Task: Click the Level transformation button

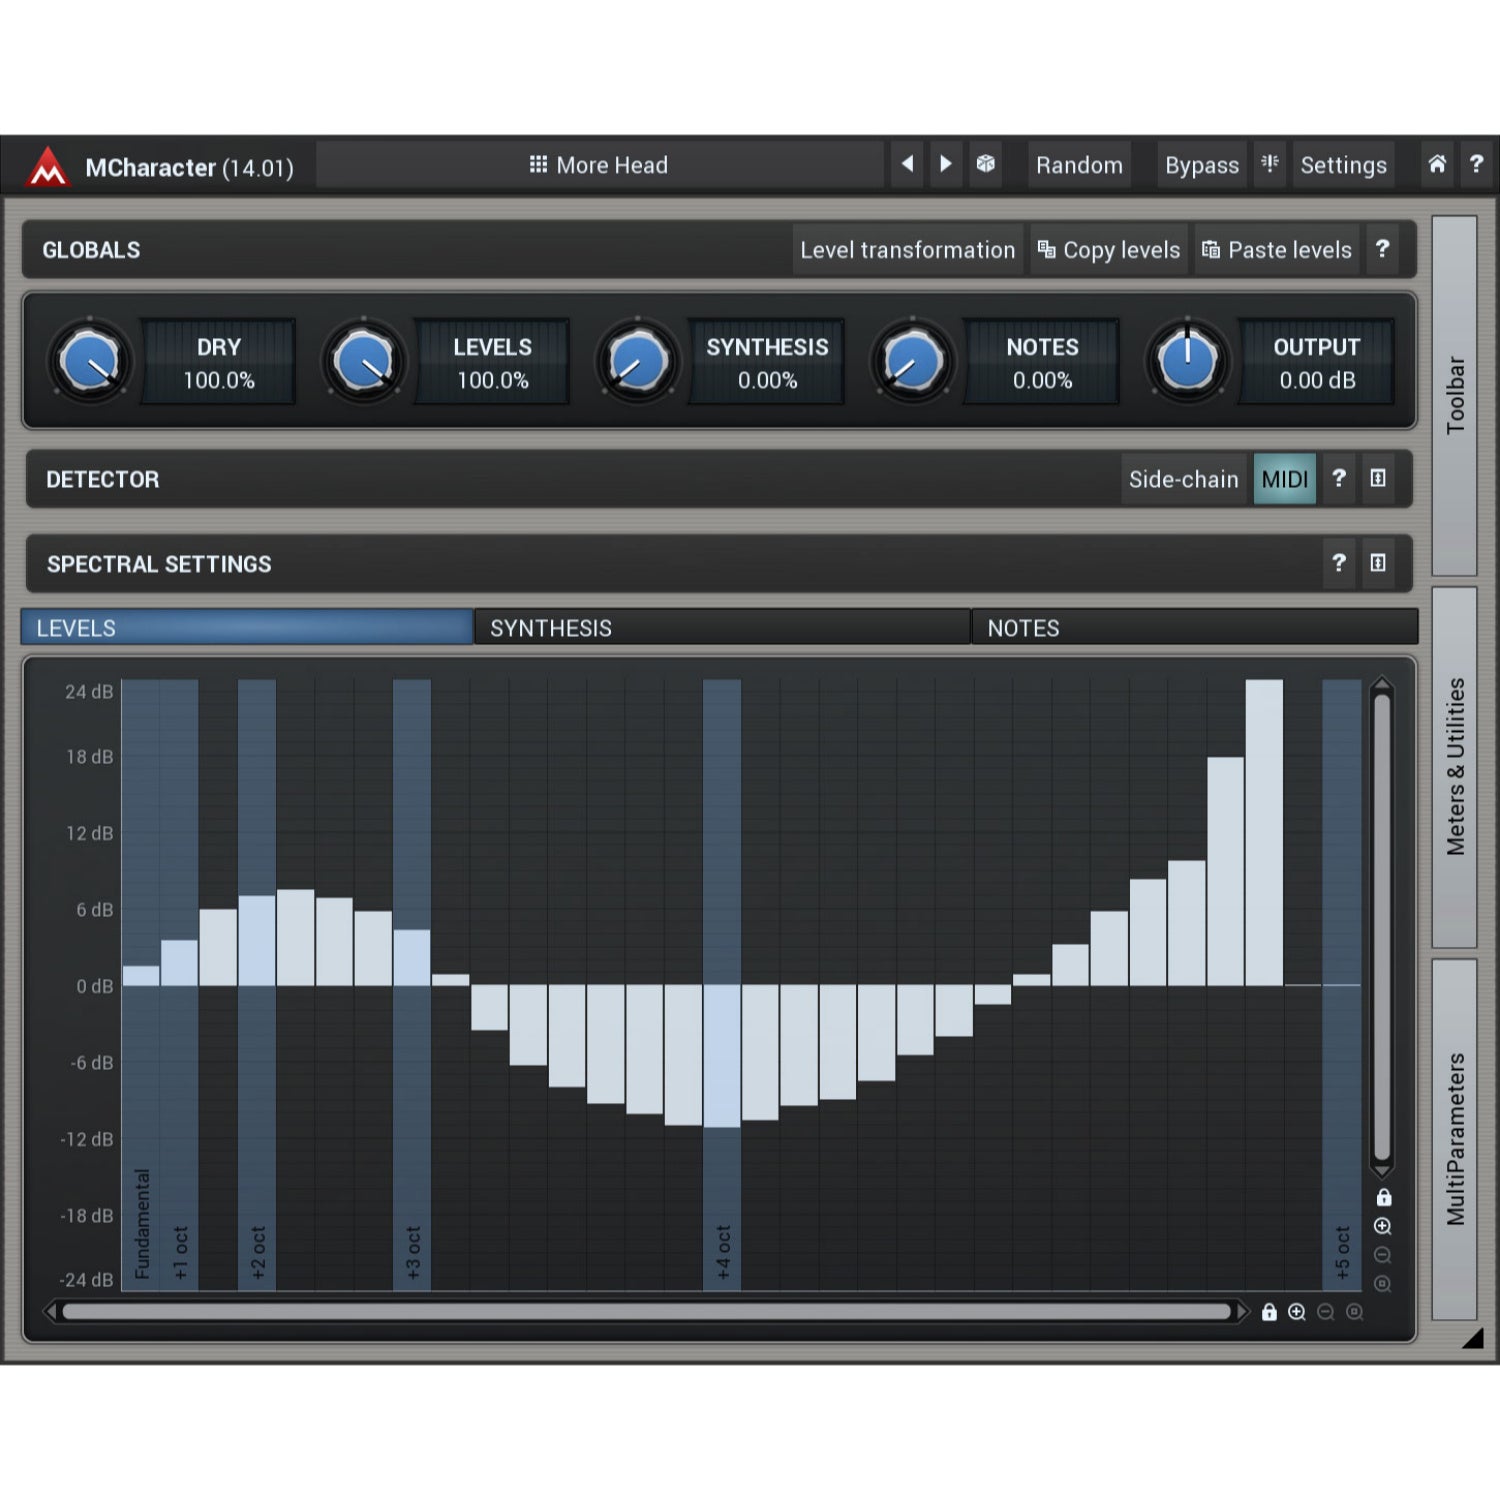Action: pyautogui.click(x=908, y=250)
